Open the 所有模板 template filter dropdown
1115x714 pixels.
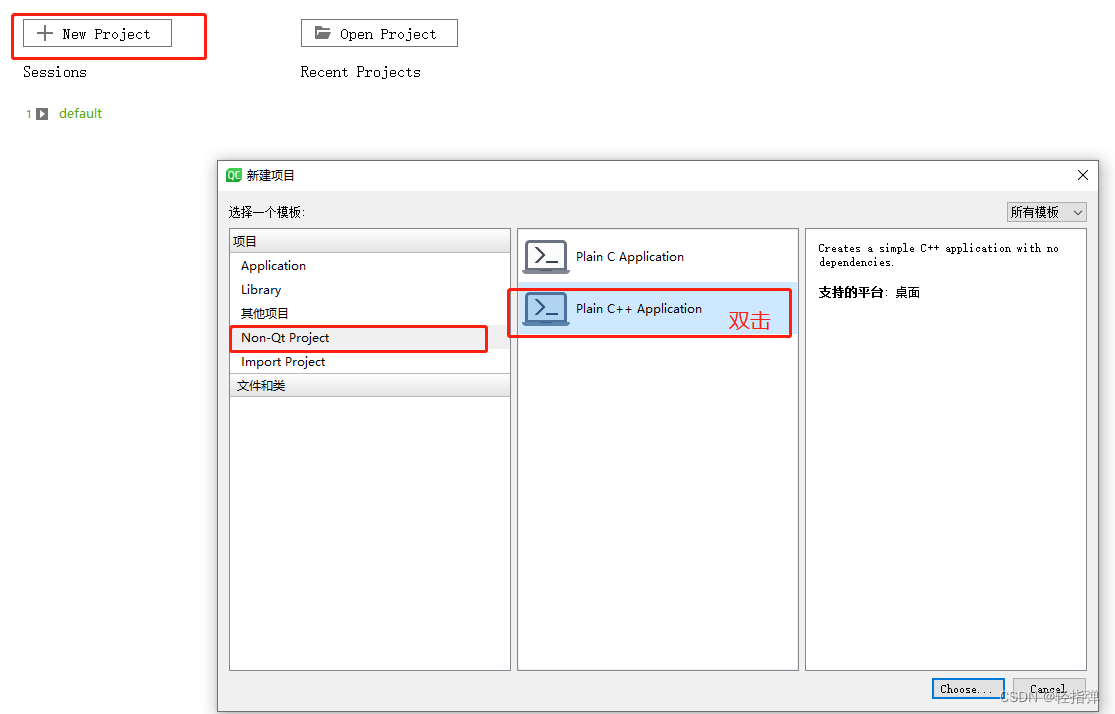click(1046, 212)
